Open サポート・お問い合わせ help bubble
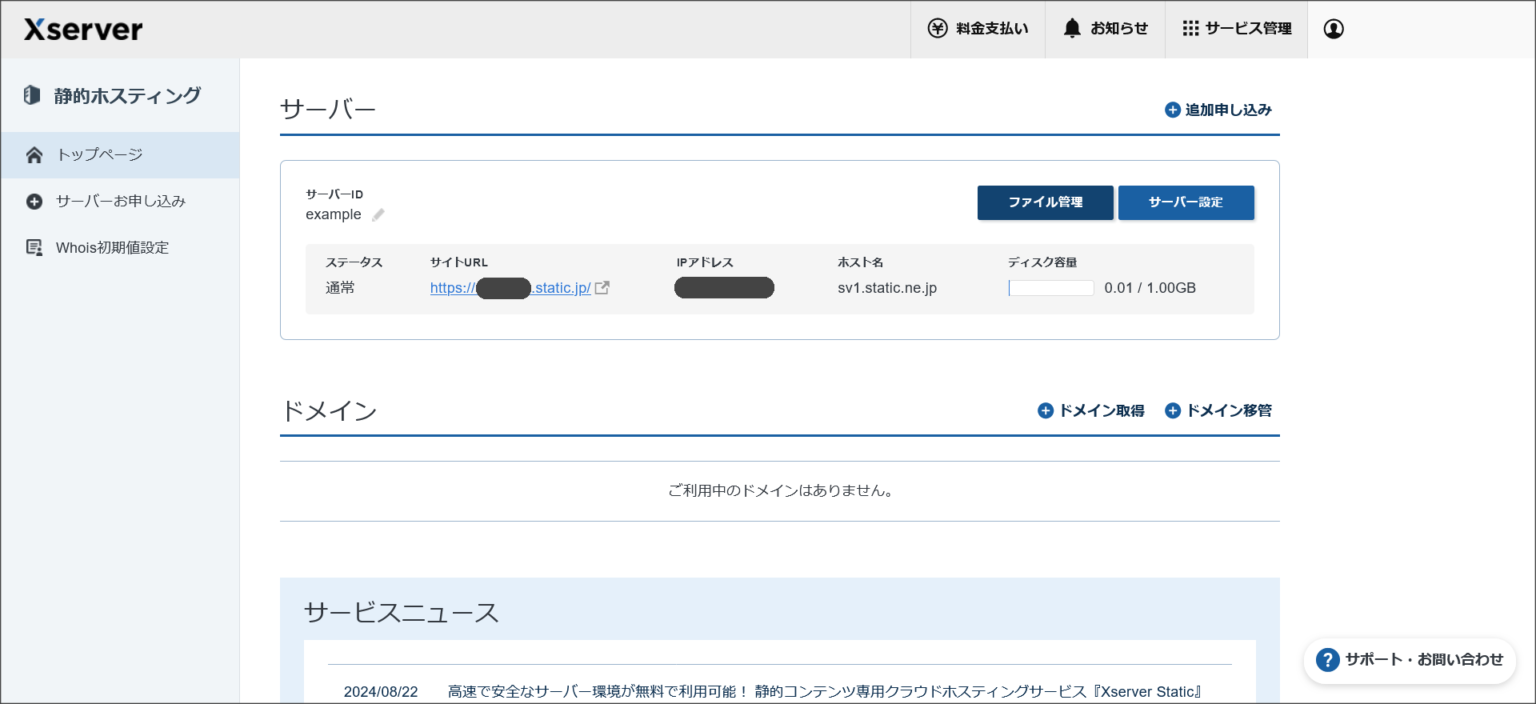Image resolution: width=1536 pixels, height=704 pixels. [1410, 660]
